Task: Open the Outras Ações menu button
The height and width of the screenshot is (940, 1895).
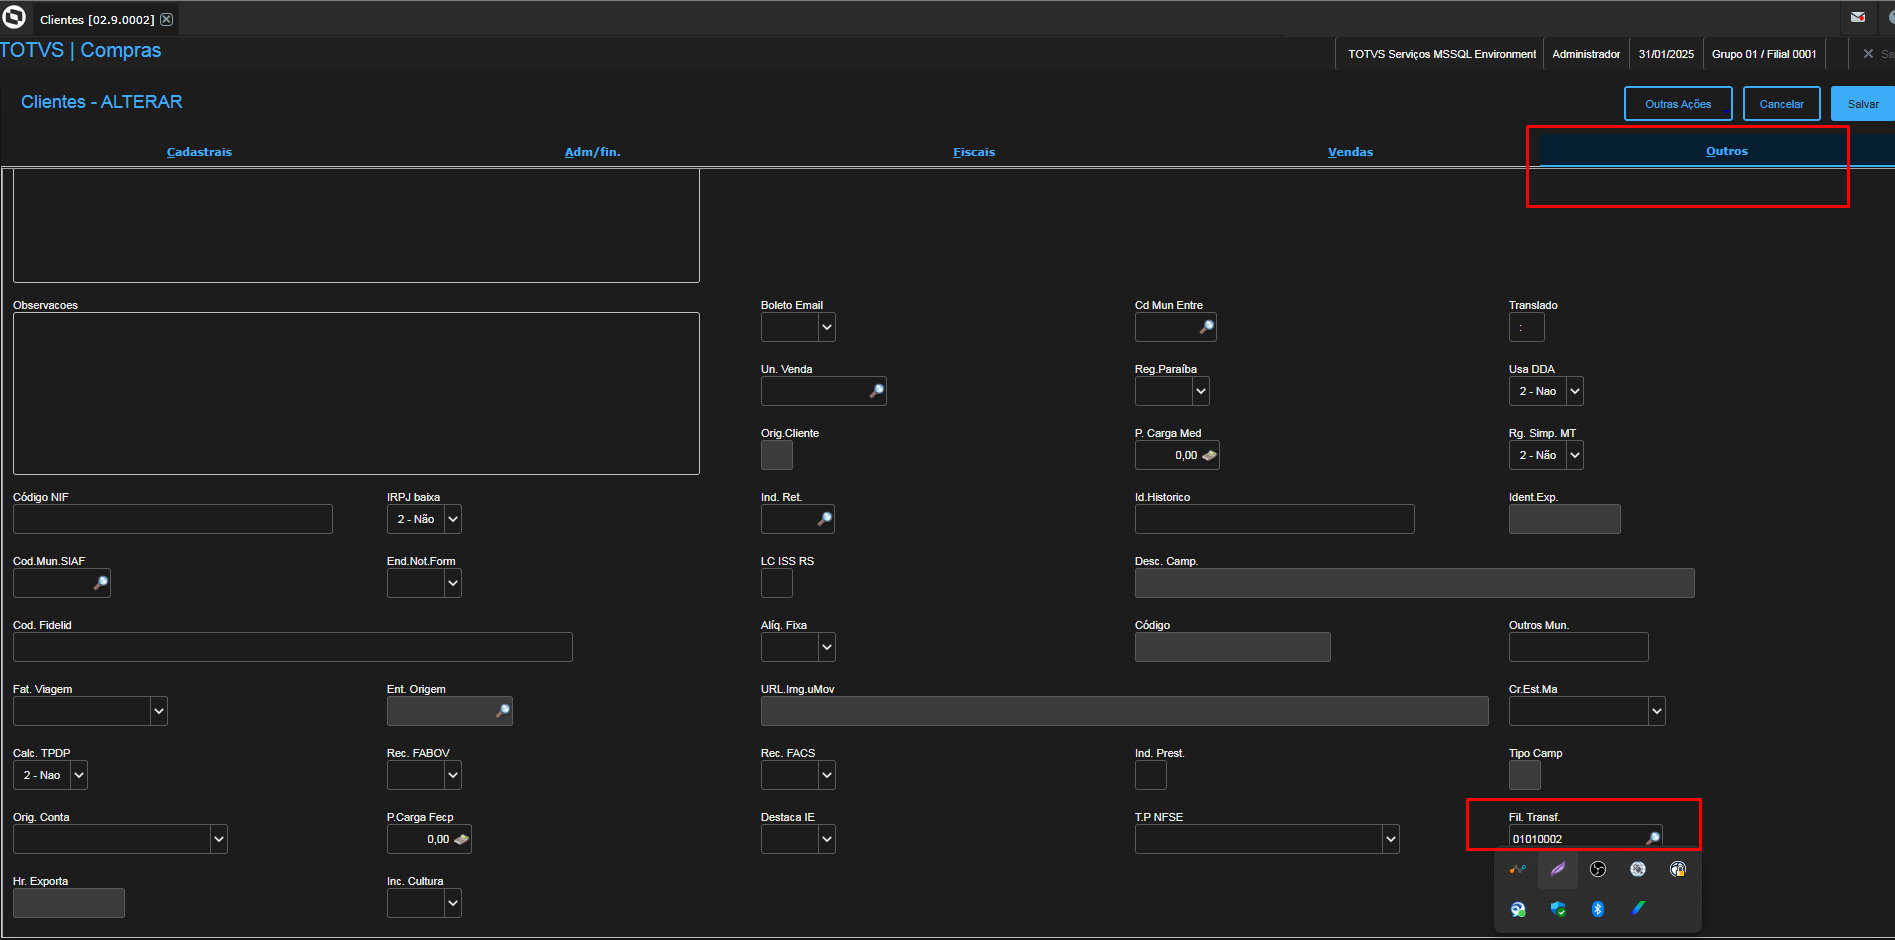Action: tap(1678, 104)
